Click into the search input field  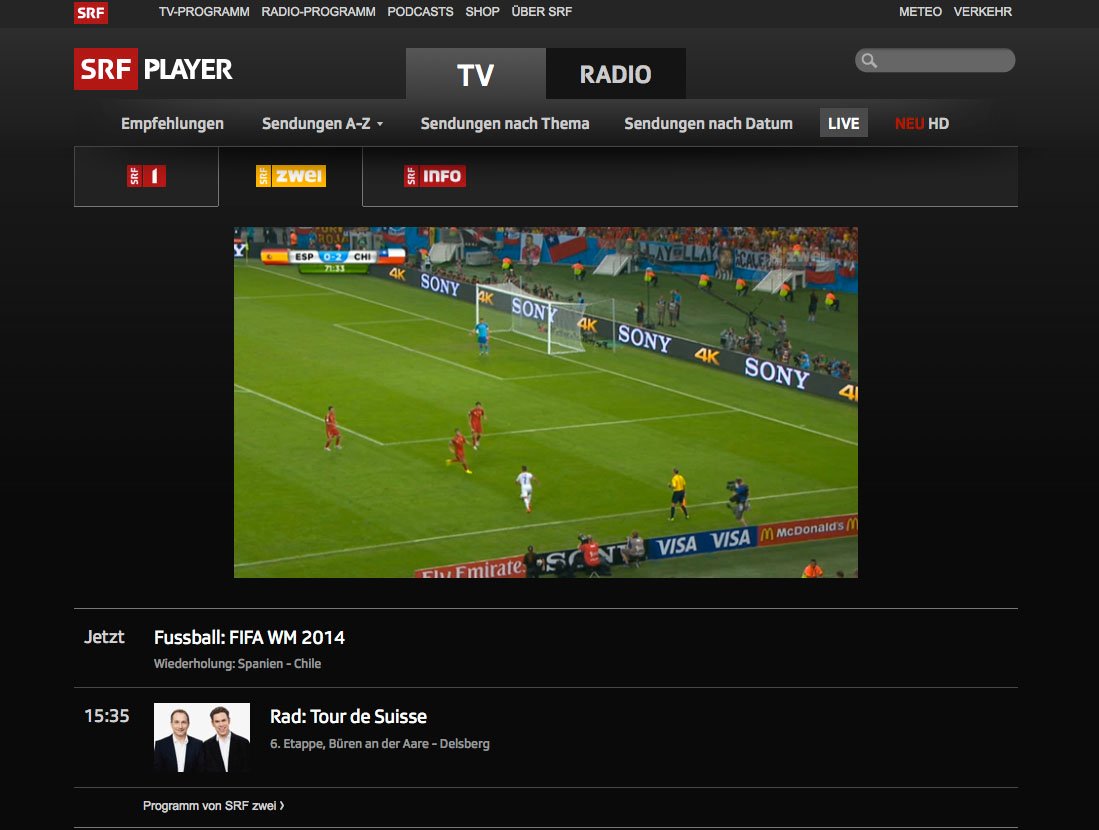pyautogui.click(x=935, y=60)
